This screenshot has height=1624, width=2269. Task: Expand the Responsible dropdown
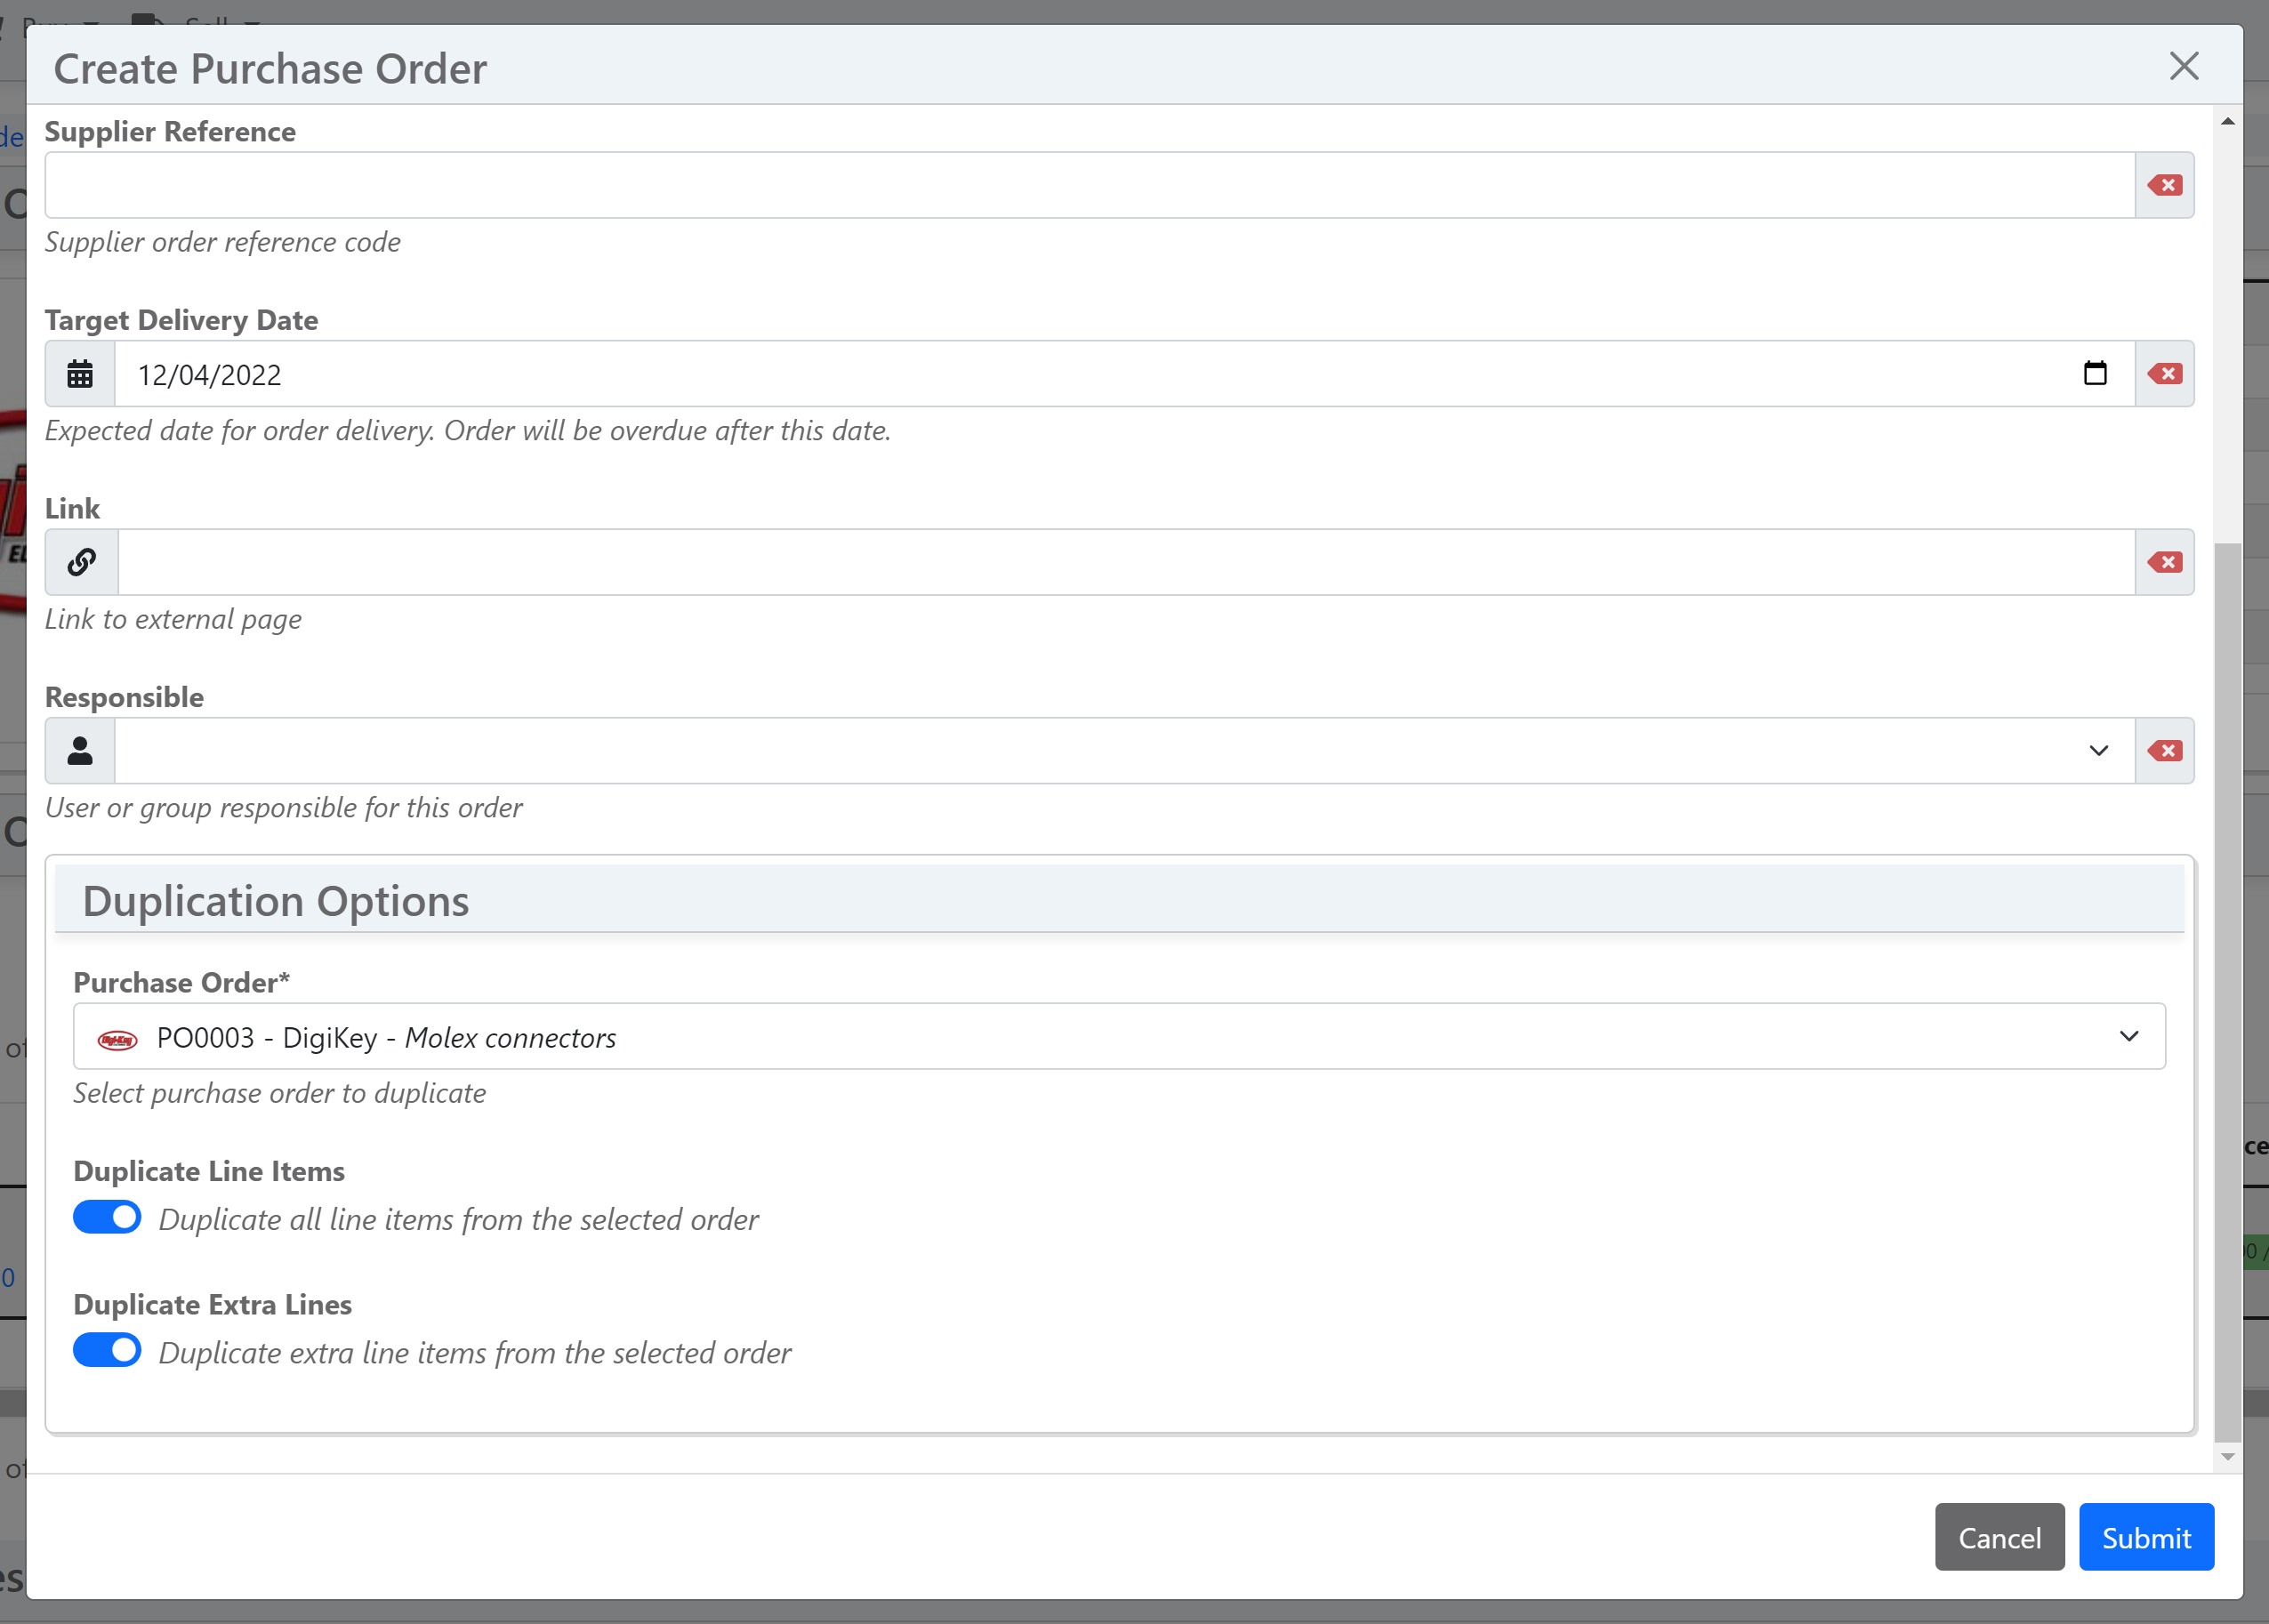[2098, 751]
